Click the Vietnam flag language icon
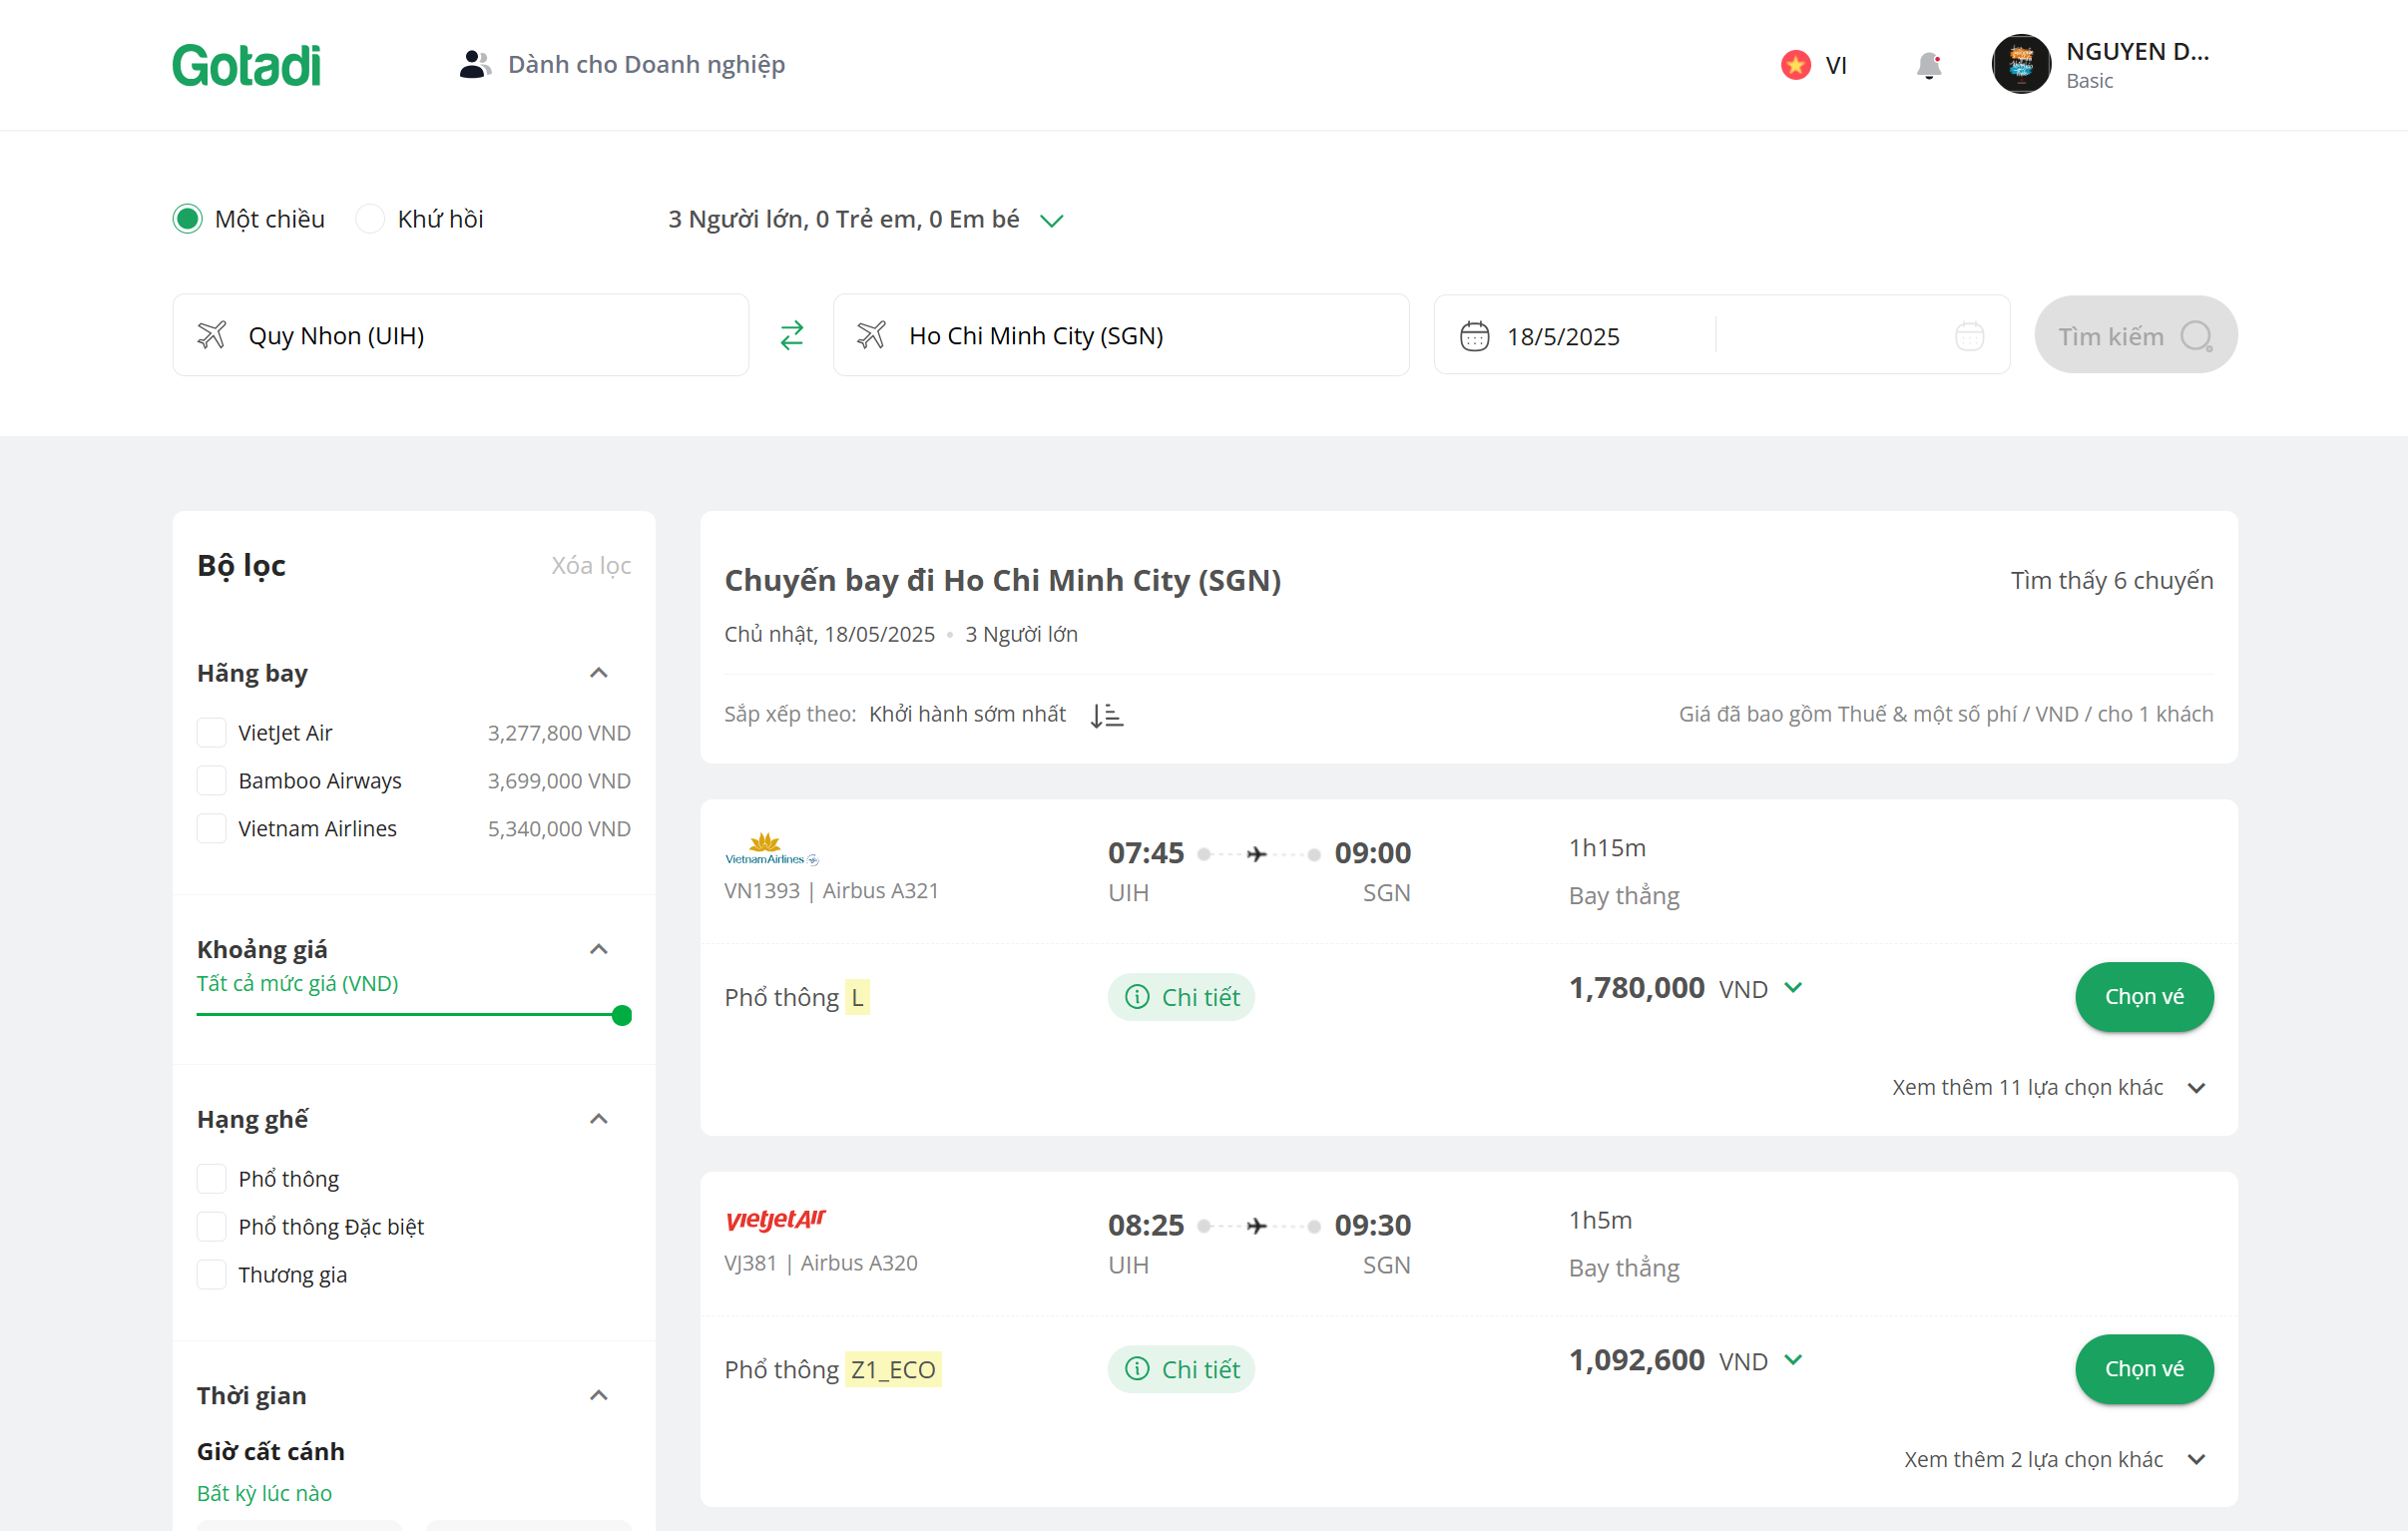The image size is (2408, 1531). 1795,65
